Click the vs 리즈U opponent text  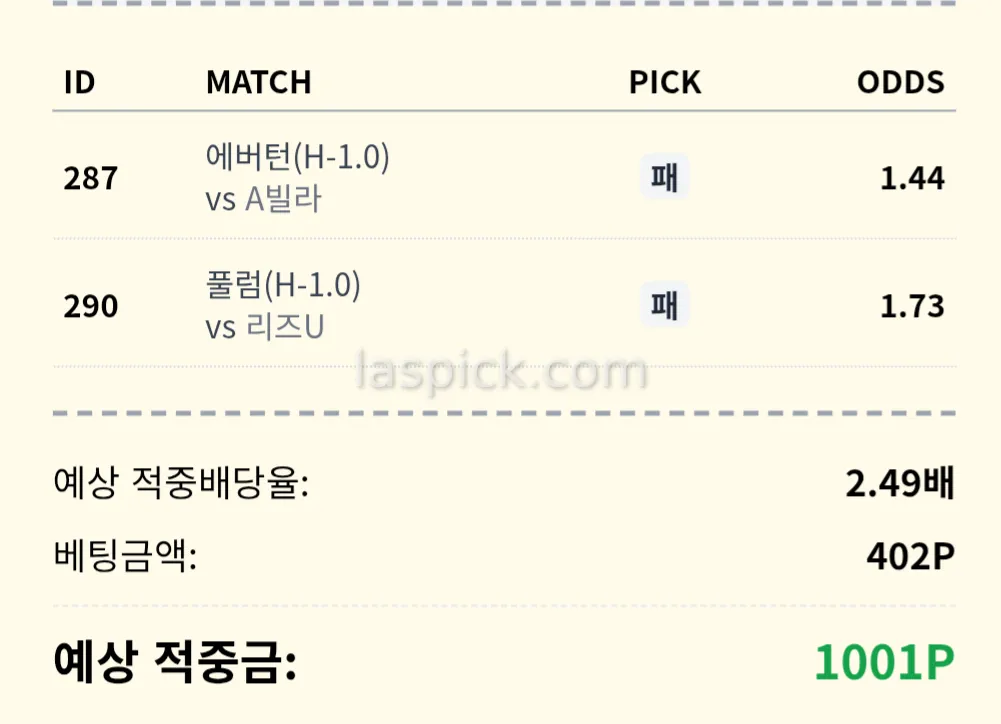click(265, 328)
